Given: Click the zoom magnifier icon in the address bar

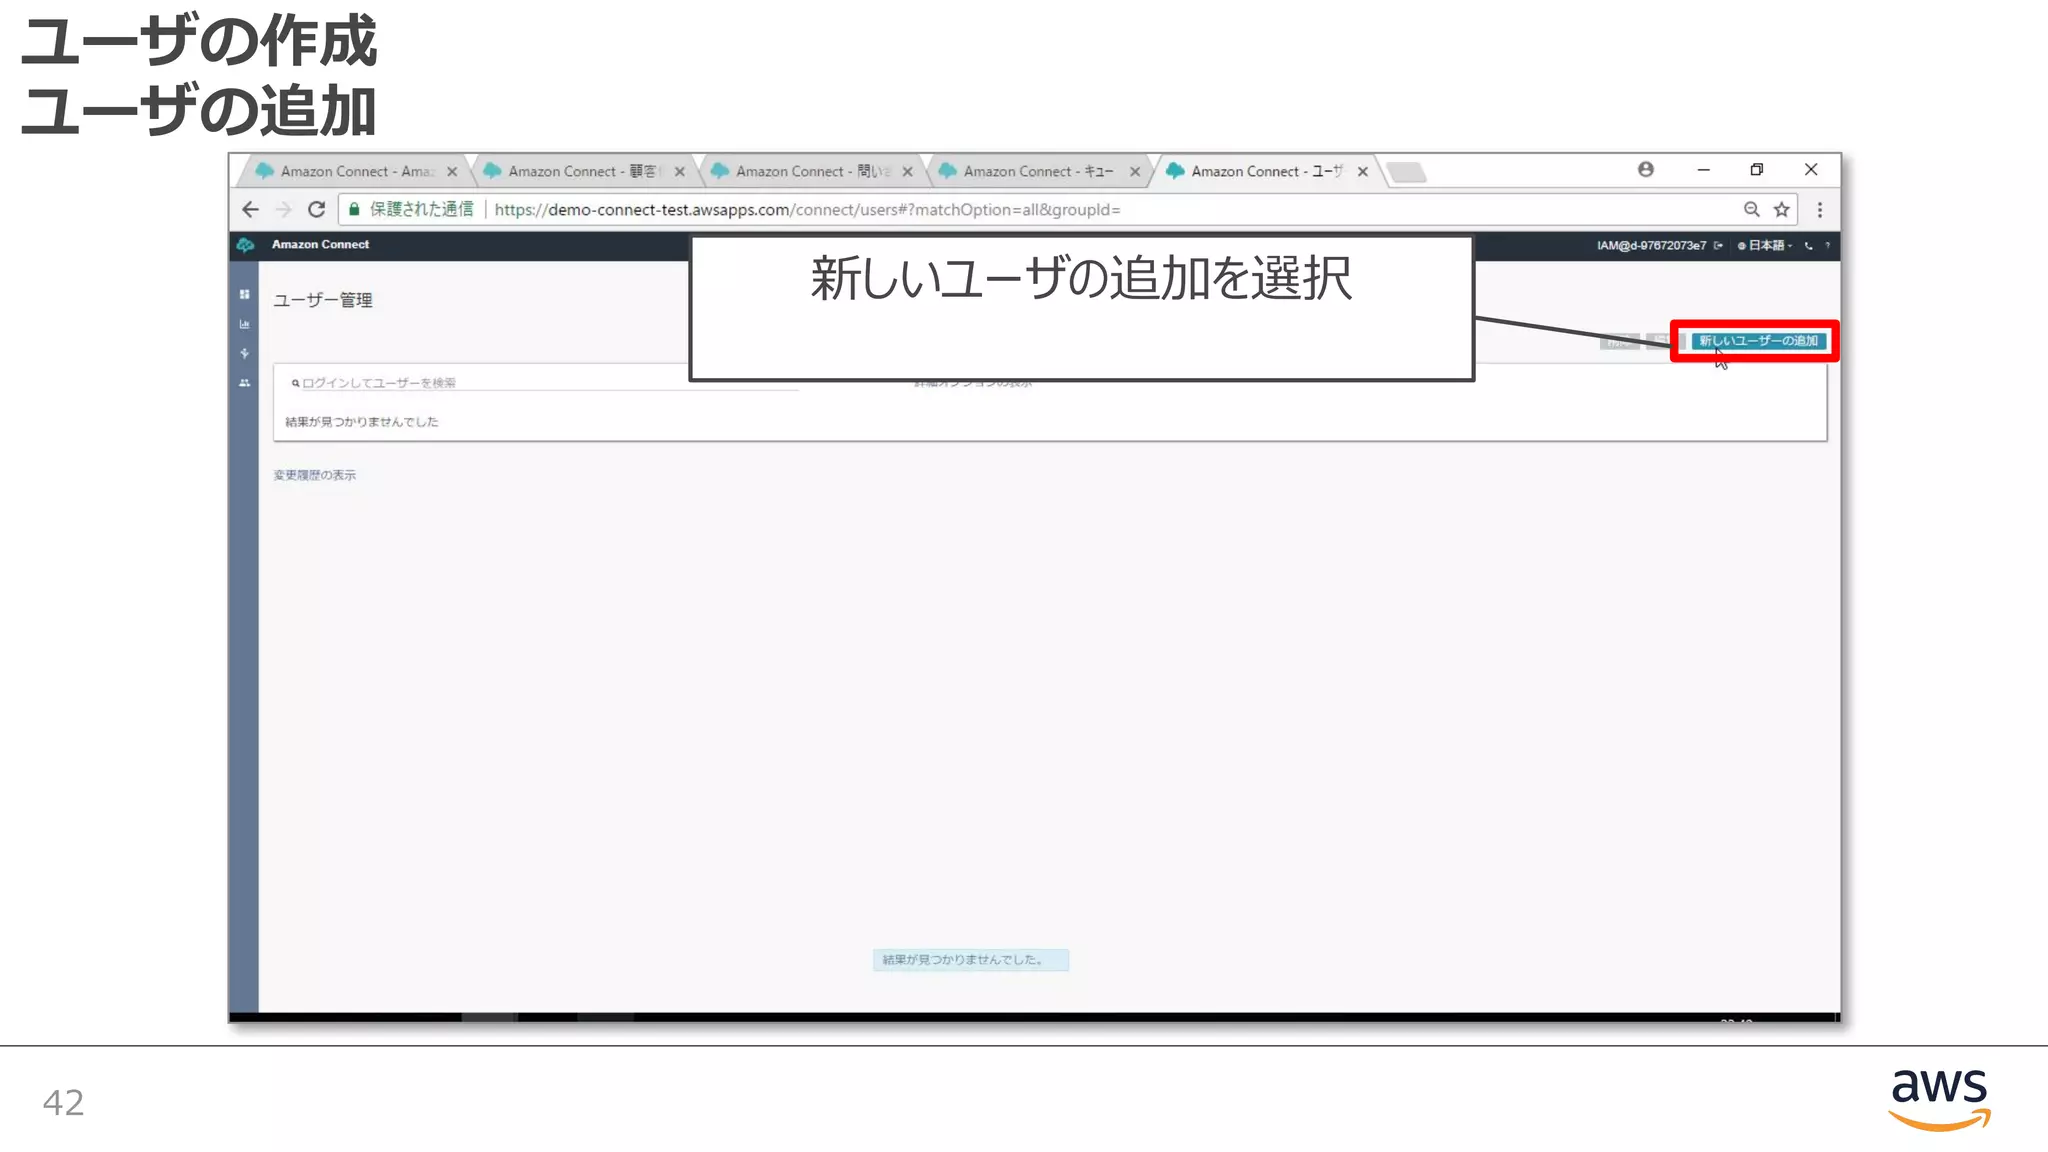Looking at the screenshot, I should pos(1751,209).
